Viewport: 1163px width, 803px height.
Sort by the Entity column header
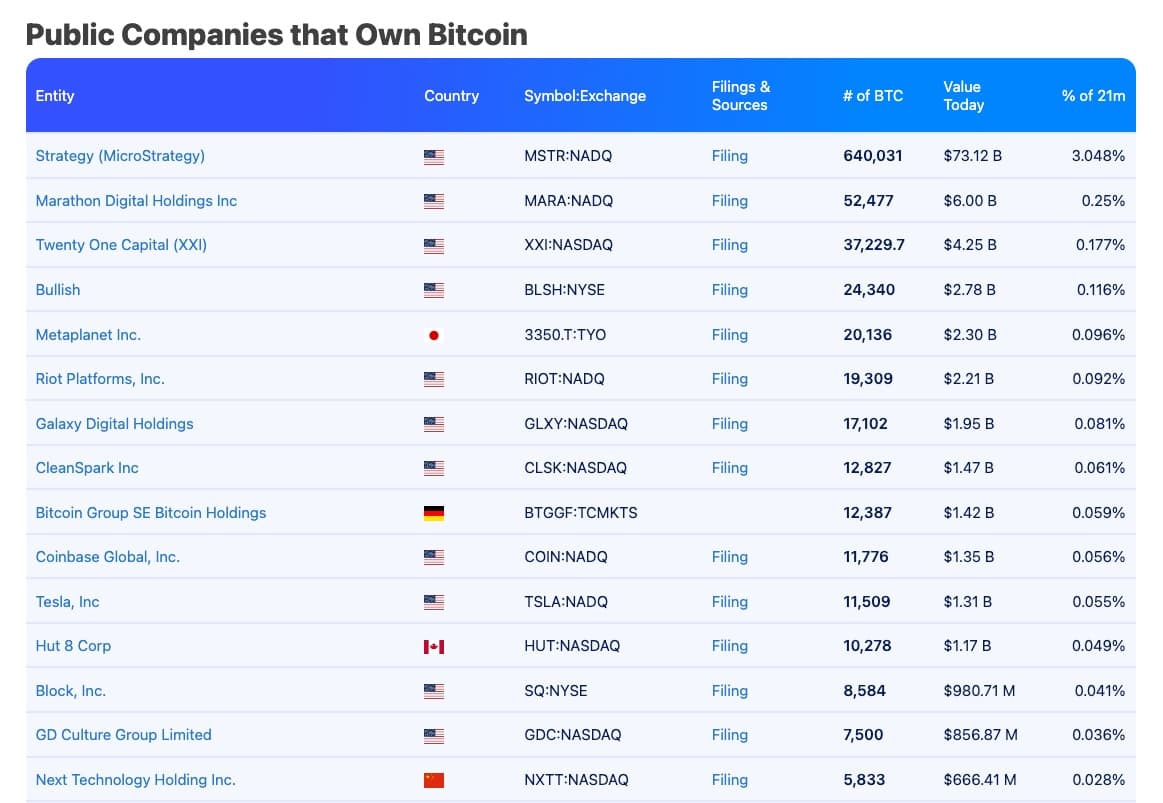(x=55, y=96)
